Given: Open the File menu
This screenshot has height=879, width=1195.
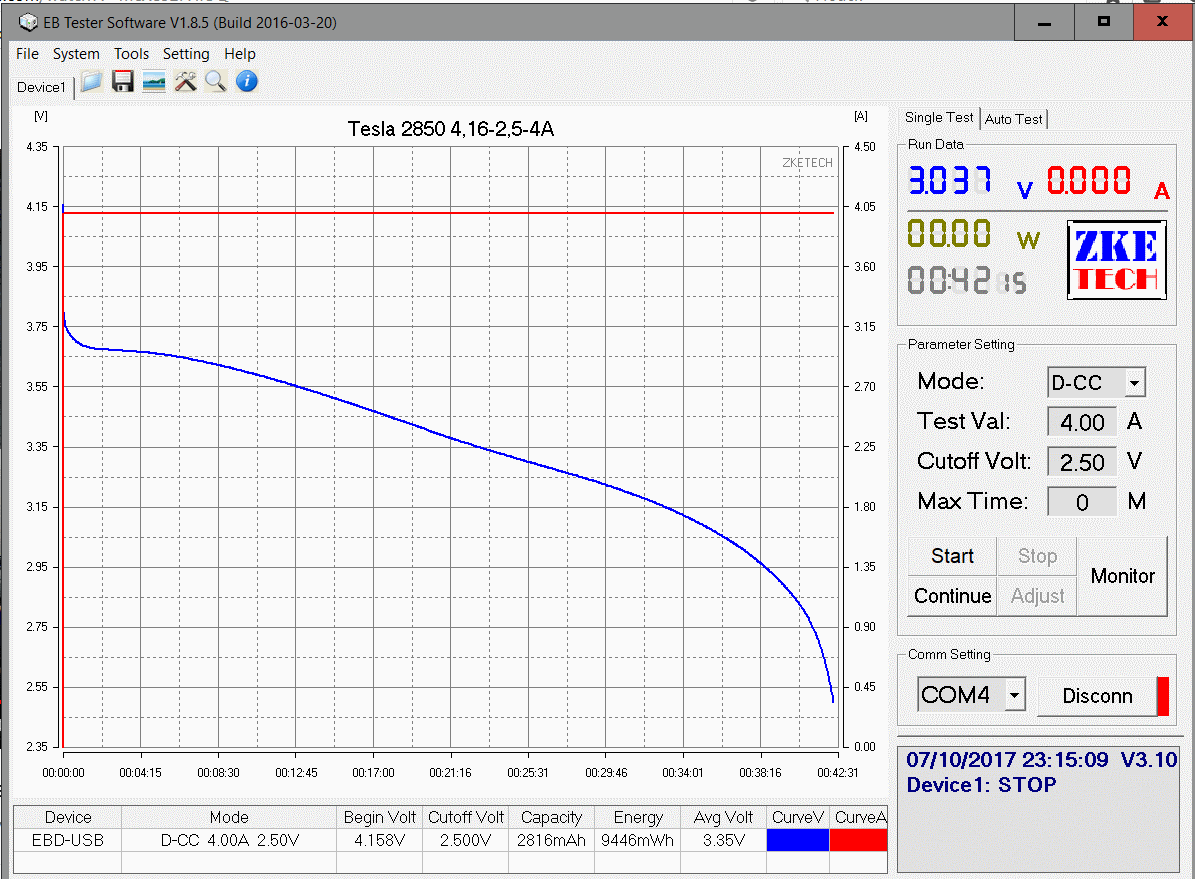Looking at the screenshot, I should click(27, 54).
